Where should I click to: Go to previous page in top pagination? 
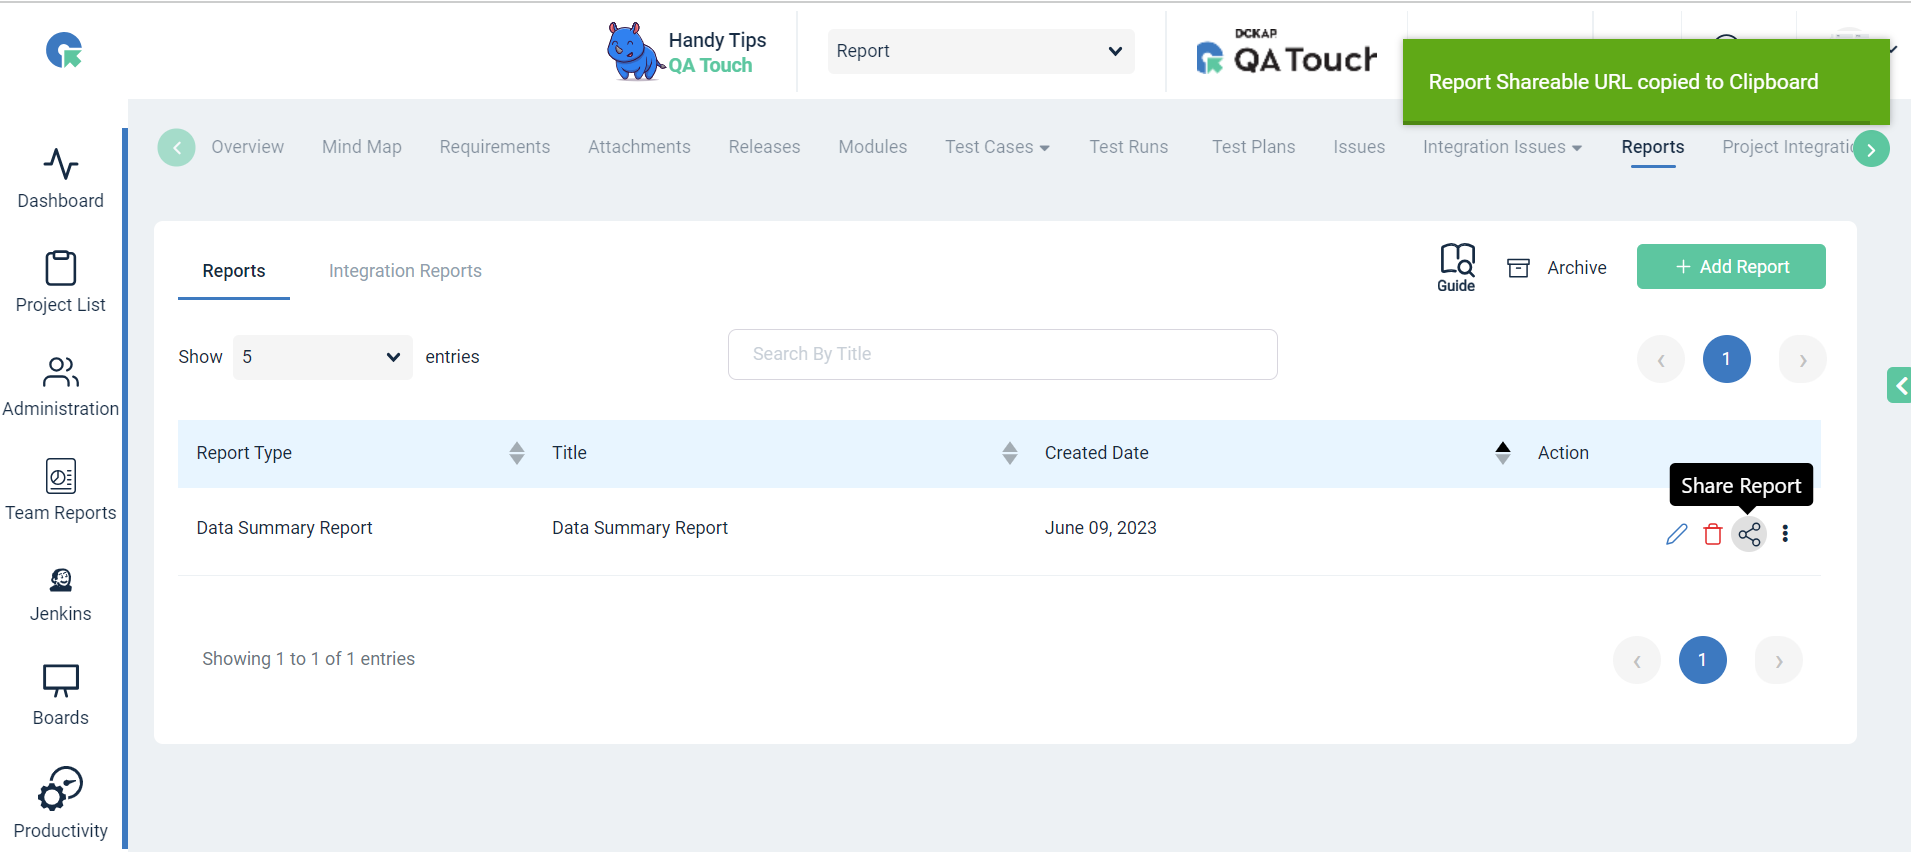click(1661, 360)
